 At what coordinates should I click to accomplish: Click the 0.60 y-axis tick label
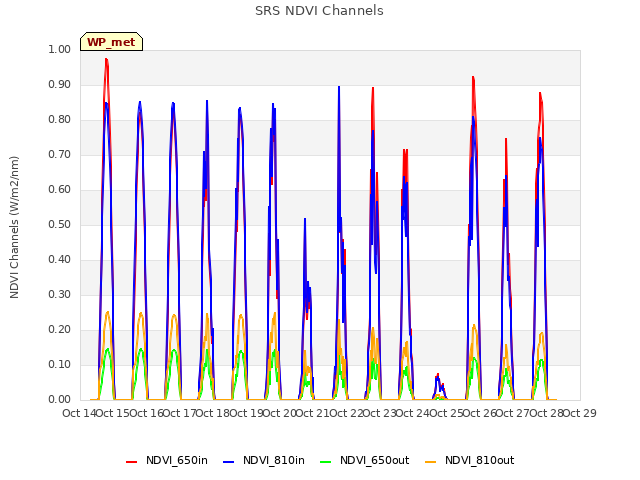pyautogui.click(x=60, y=189)
